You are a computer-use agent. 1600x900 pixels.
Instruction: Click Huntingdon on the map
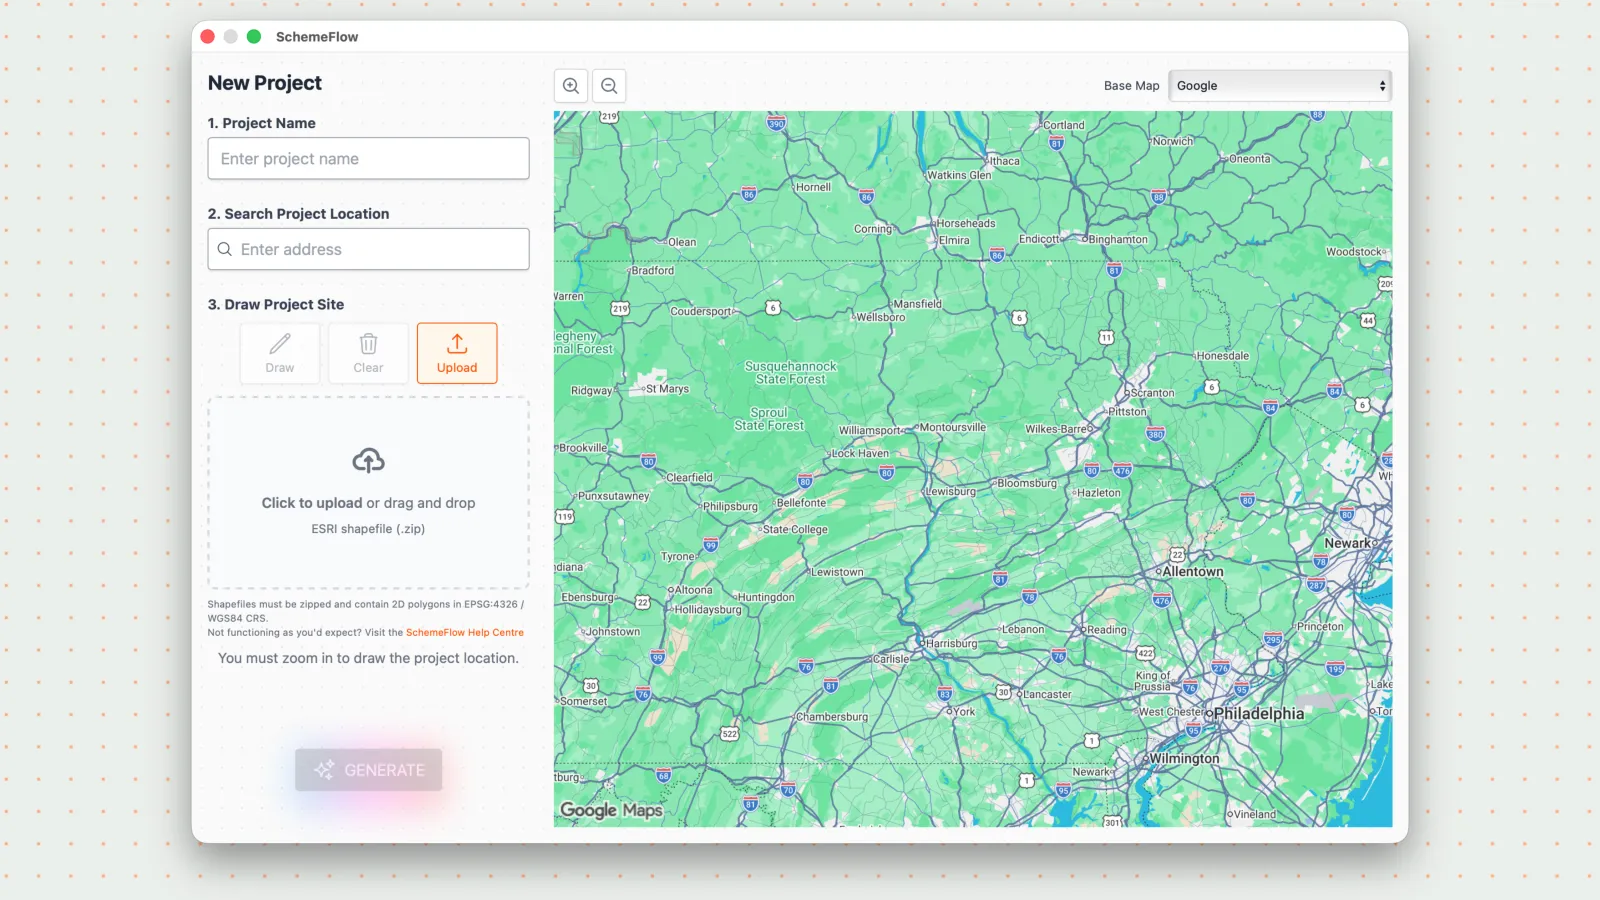[x=766, y=598]
